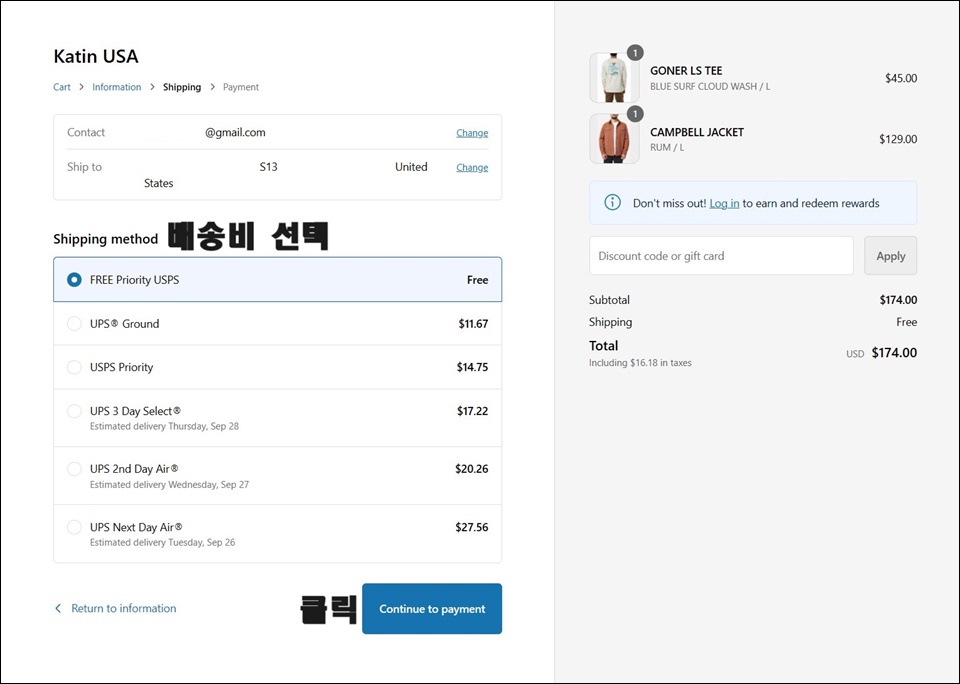Click Continue to payment button
This screenshot has width=960, height=684.
[432, 609]
